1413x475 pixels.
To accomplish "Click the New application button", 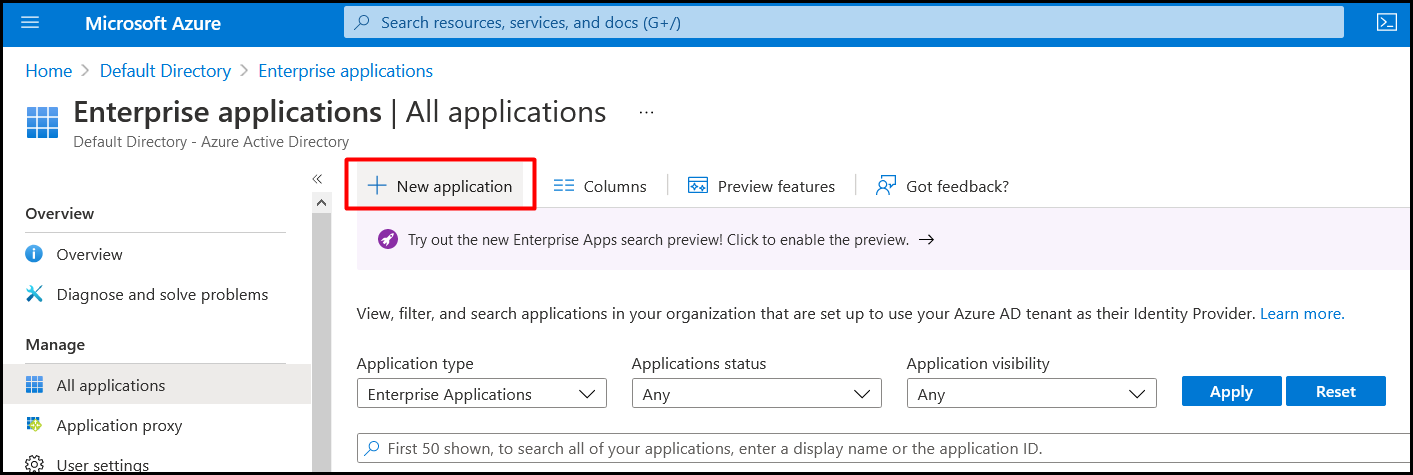I will coord(440,186).
